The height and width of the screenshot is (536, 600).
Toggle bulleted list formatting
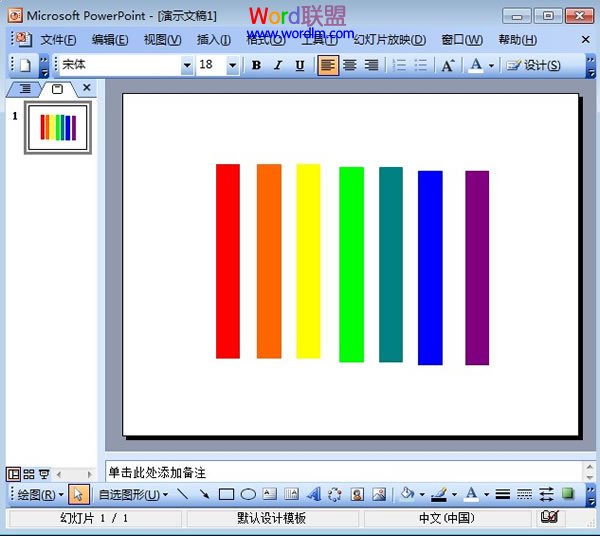tap(421, 65)
